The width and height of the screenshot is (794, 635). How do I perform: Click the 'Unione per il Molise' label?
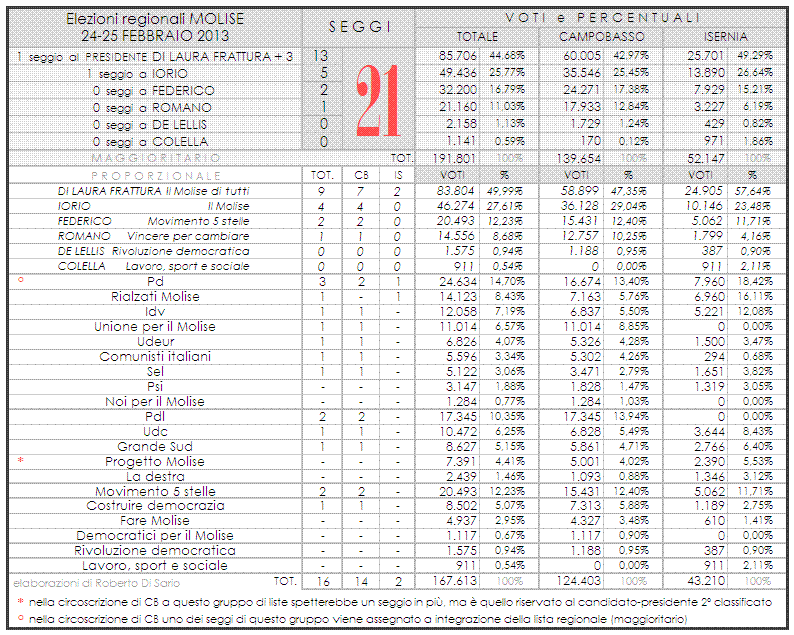pyautogui.click(x=155, y=327)
